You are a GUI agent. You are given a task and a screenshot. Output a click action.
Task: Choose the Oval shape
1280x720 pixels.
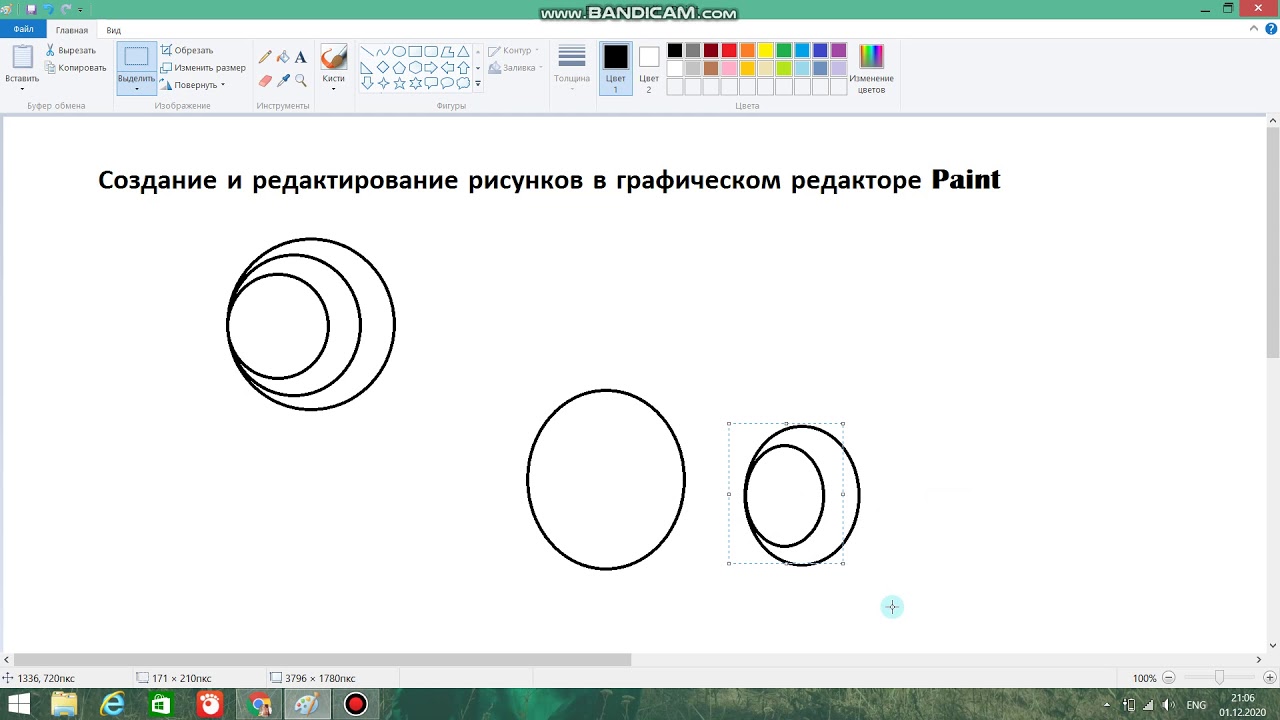(399, 52)
